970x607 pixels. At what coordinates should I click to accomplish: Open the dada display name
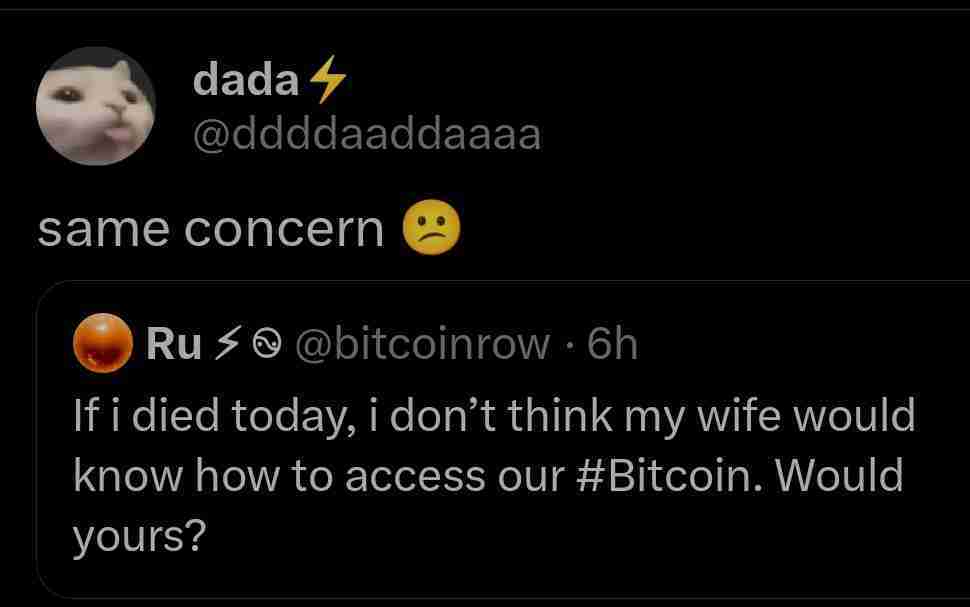245,80
